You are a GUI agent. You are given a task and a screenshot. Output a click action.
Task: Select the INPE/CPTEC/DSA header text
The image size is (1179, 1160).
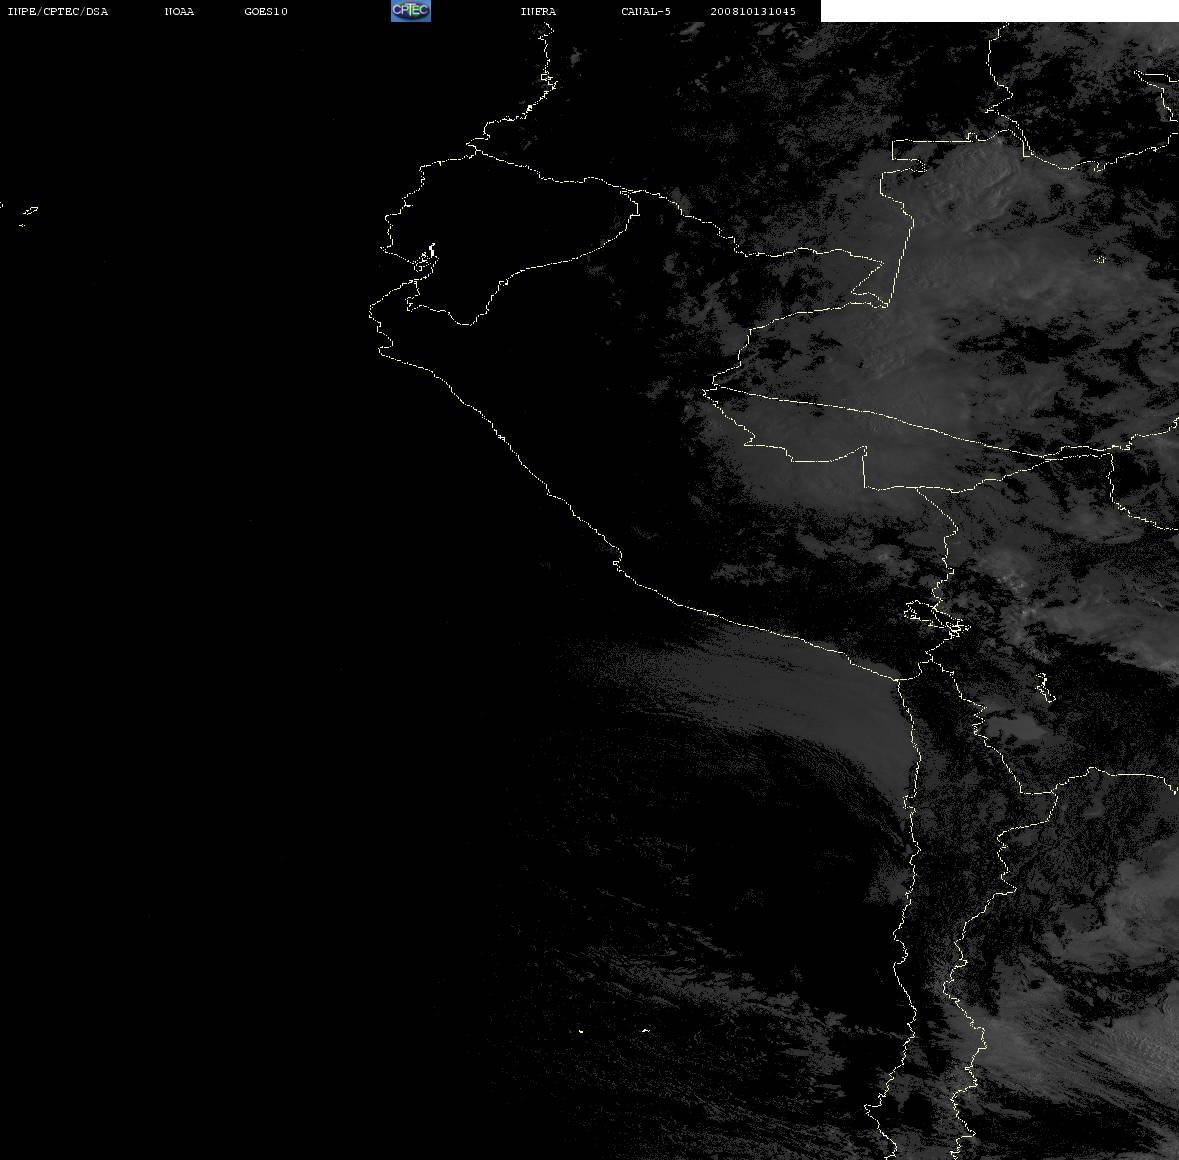(58, 11)
